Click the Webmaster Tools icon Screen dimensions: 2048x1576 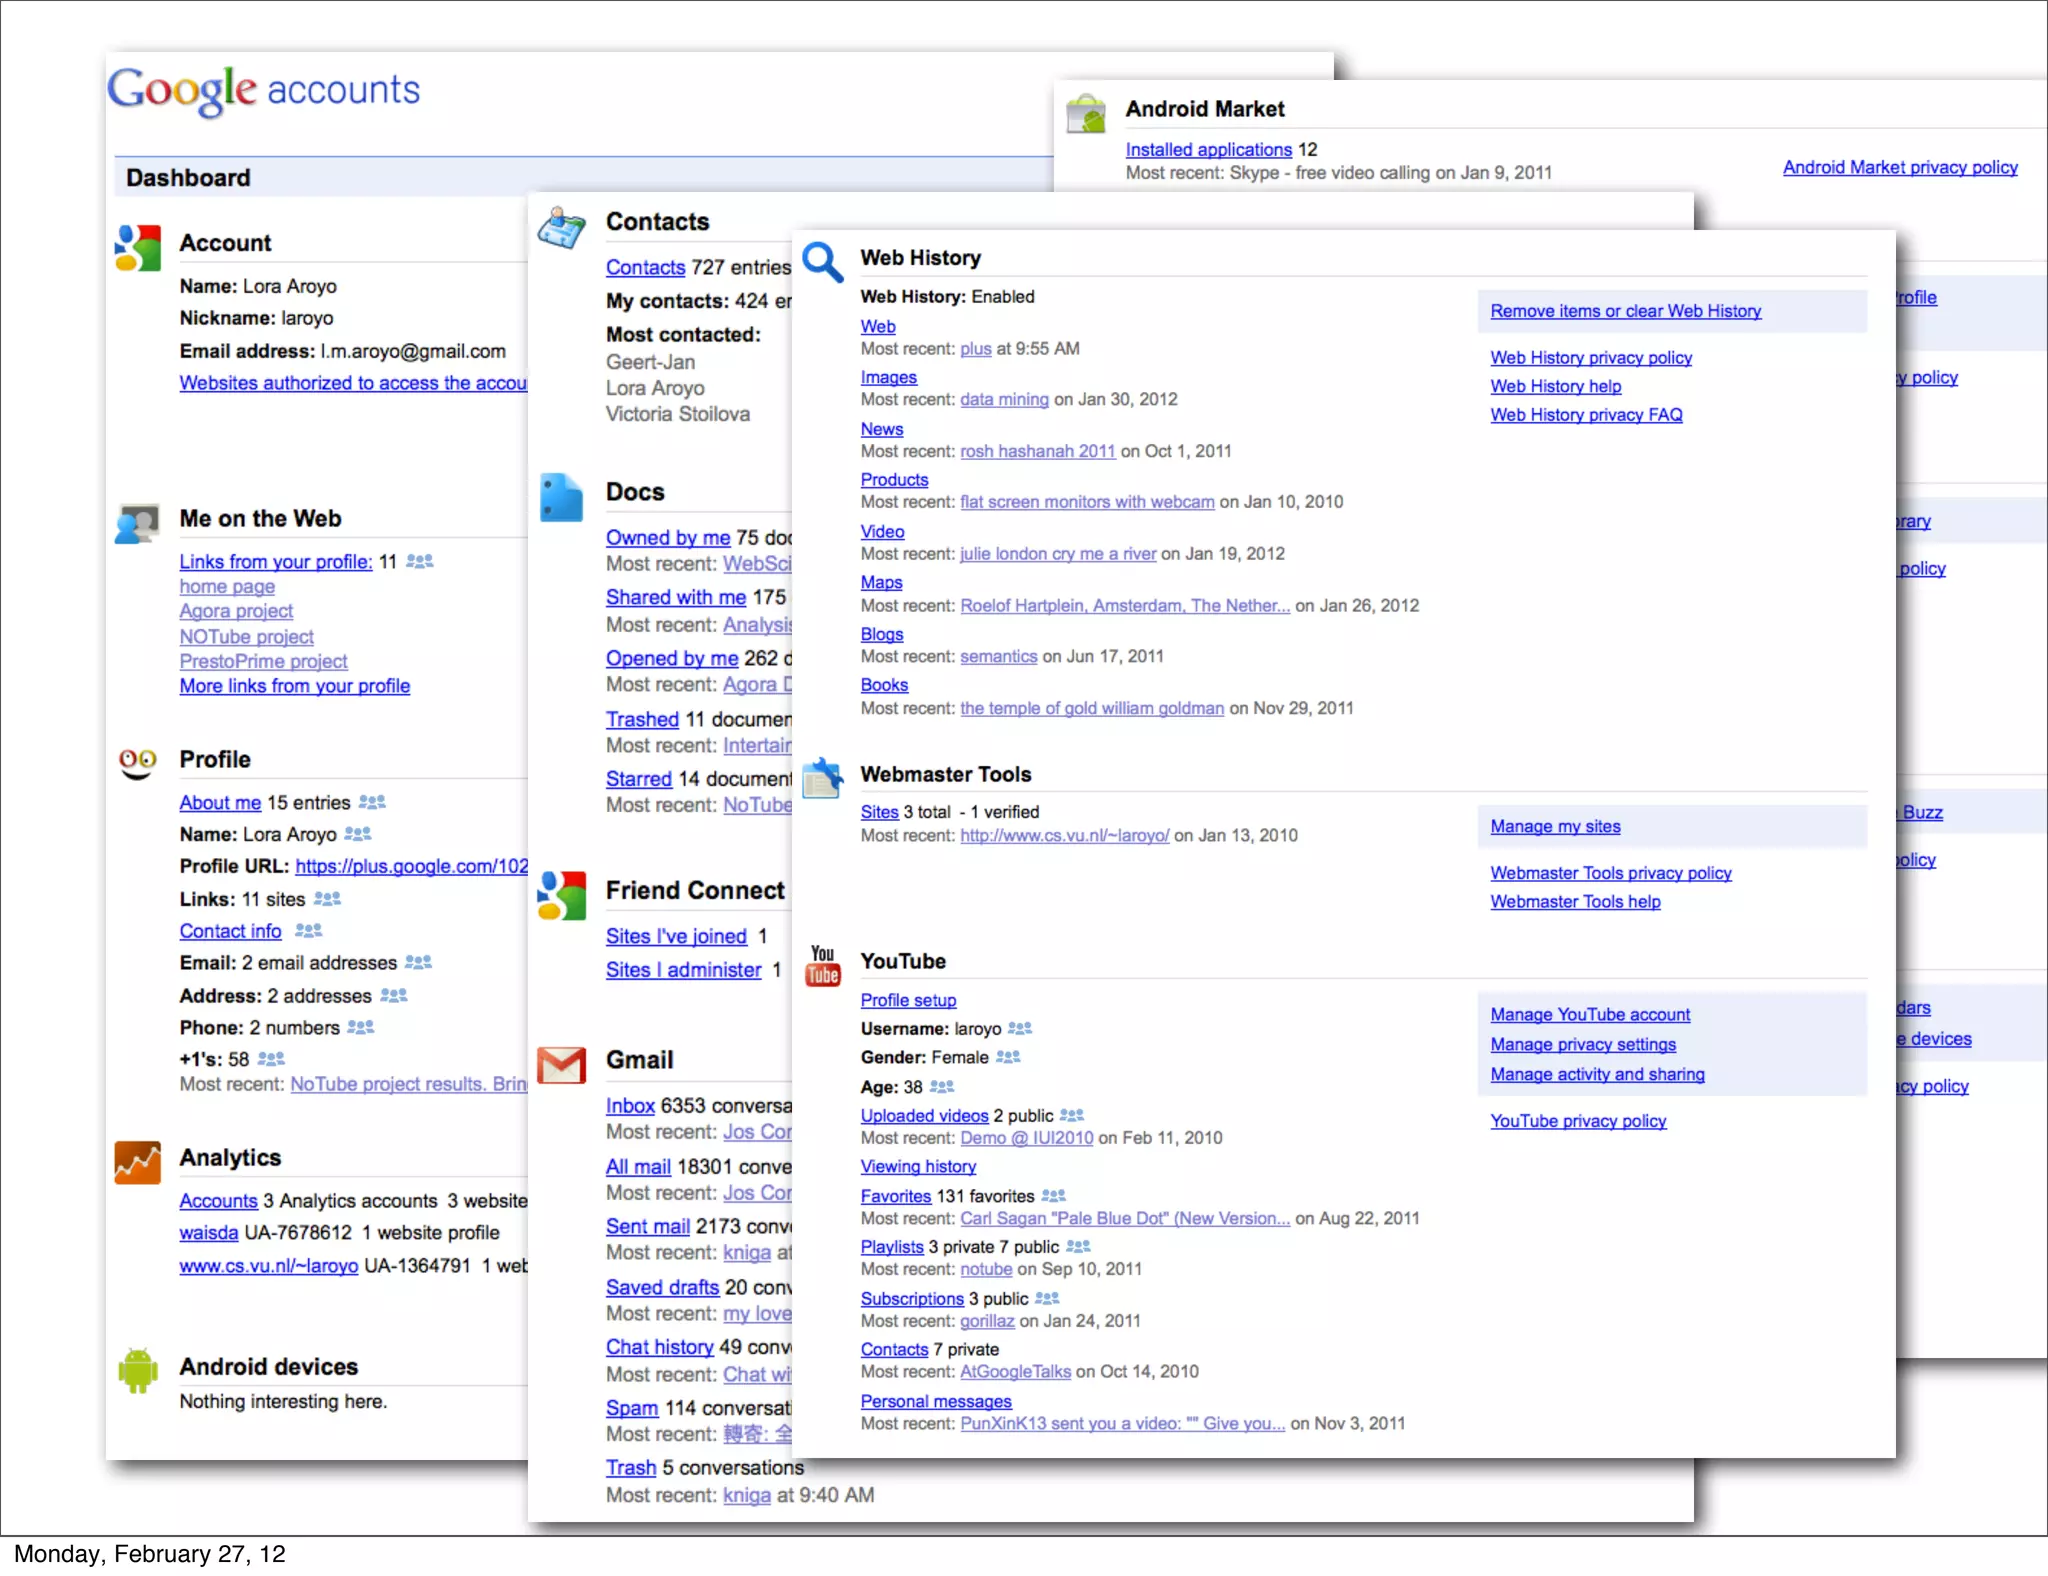pos(823,778)
